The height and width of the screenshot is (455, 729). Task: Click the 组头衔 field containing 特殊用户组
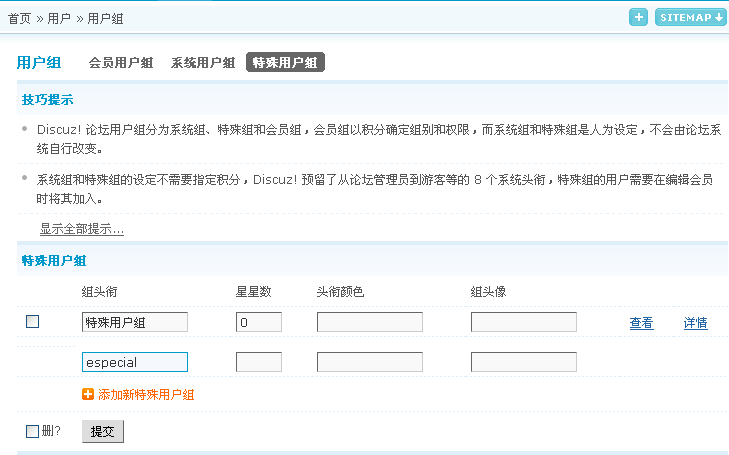(135, 322)
